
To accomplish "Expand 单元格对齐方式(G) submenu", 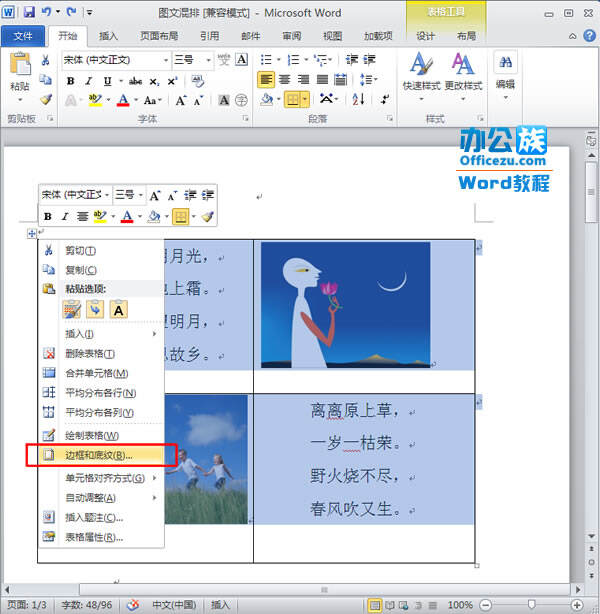I will (x=101, y=478).
